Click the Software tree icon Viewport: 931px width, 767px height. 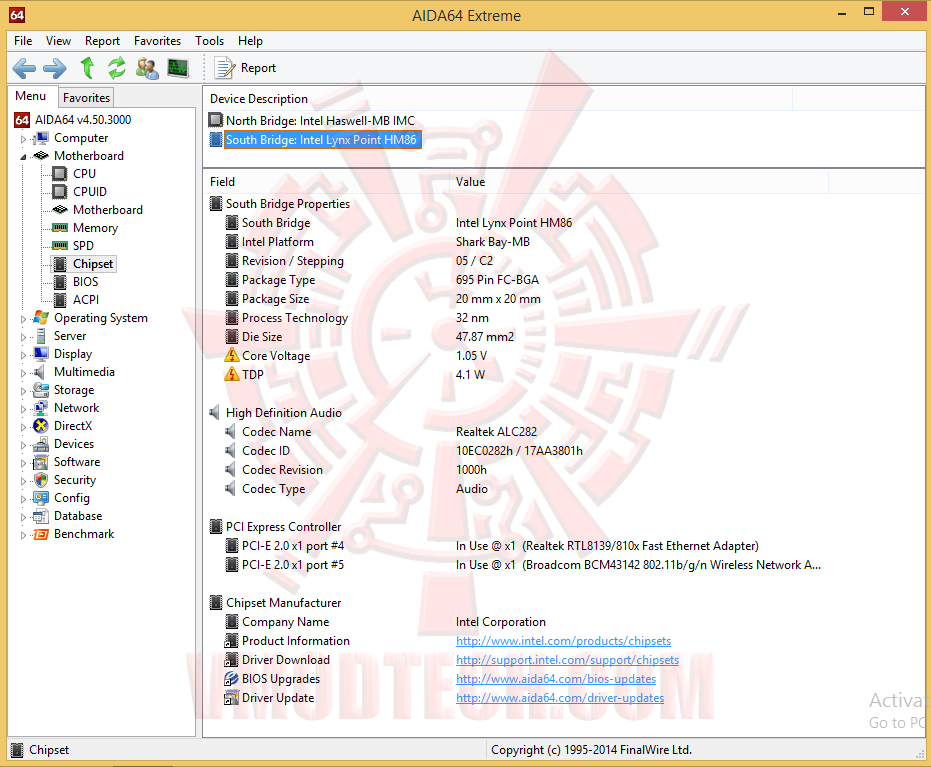pos(41,462)
